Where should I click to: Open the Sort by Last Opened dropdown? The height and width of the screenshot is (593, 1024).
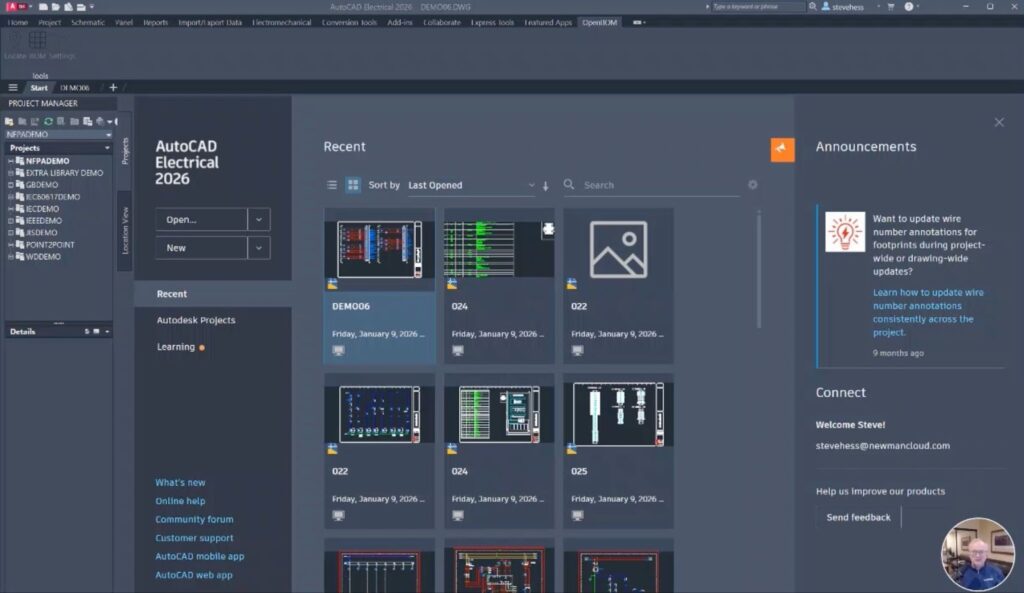[471, 186]
